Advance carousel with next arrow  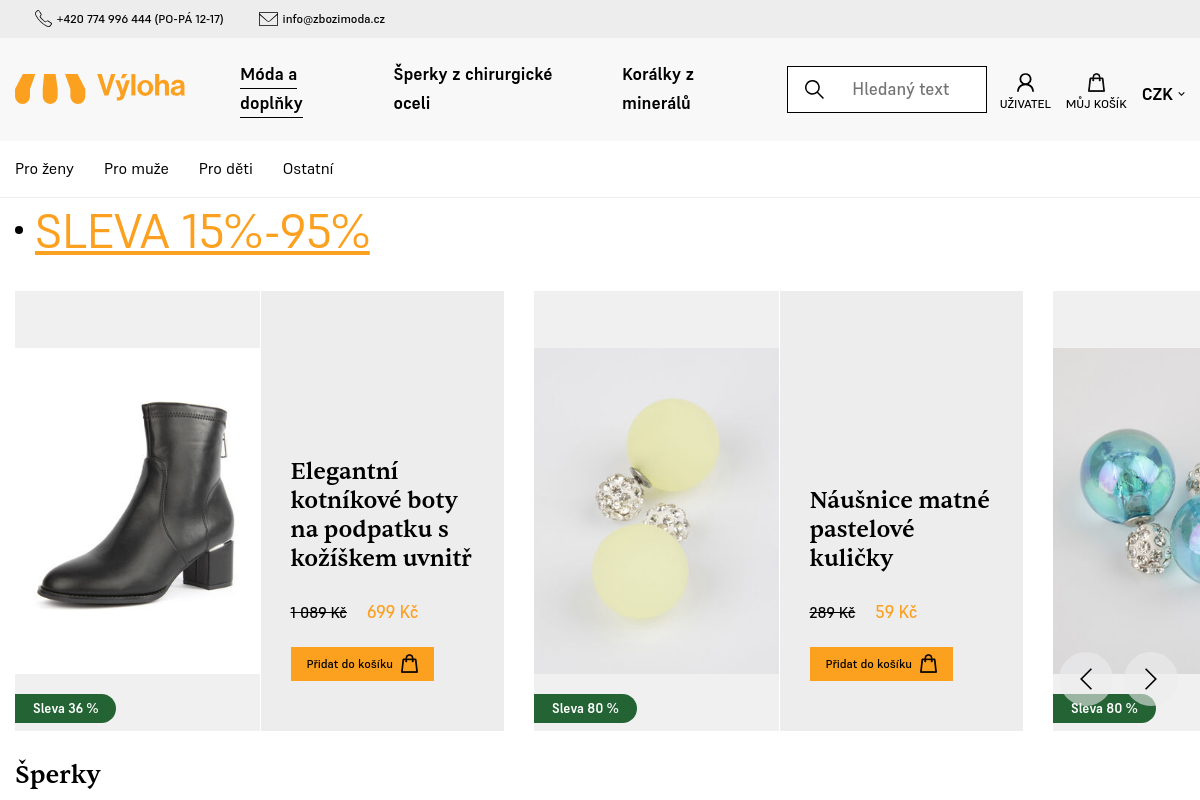click(x=1150, y=679)
